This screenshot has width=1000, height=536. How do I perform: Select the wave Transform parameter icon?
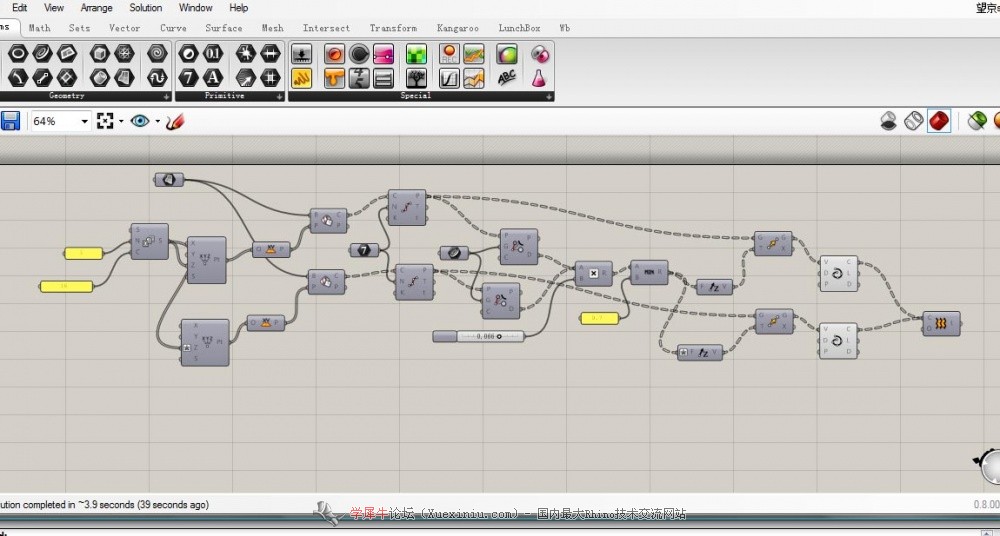coord(157,78)
